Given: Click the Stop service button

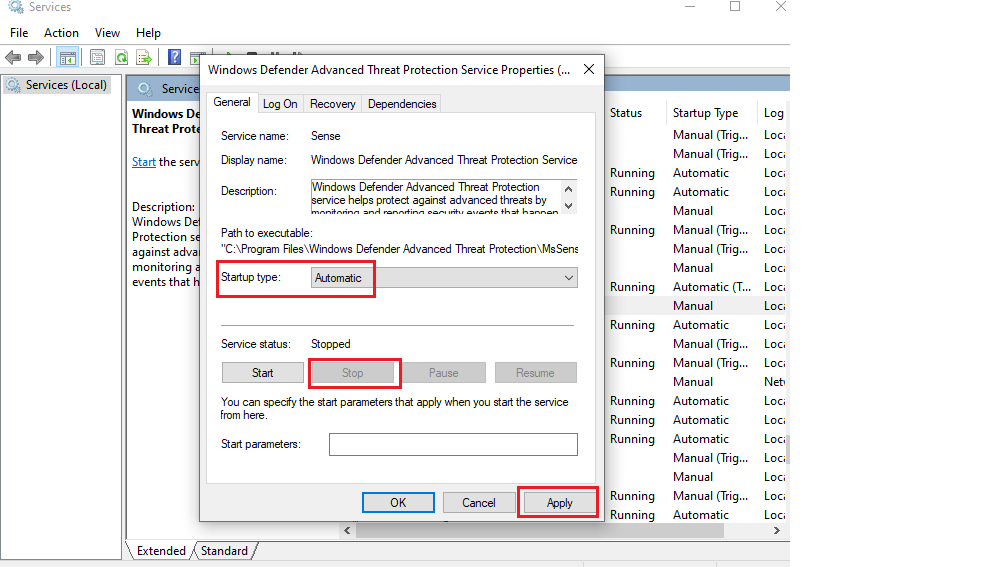Looking at the screenshot, I should point(353,372).
